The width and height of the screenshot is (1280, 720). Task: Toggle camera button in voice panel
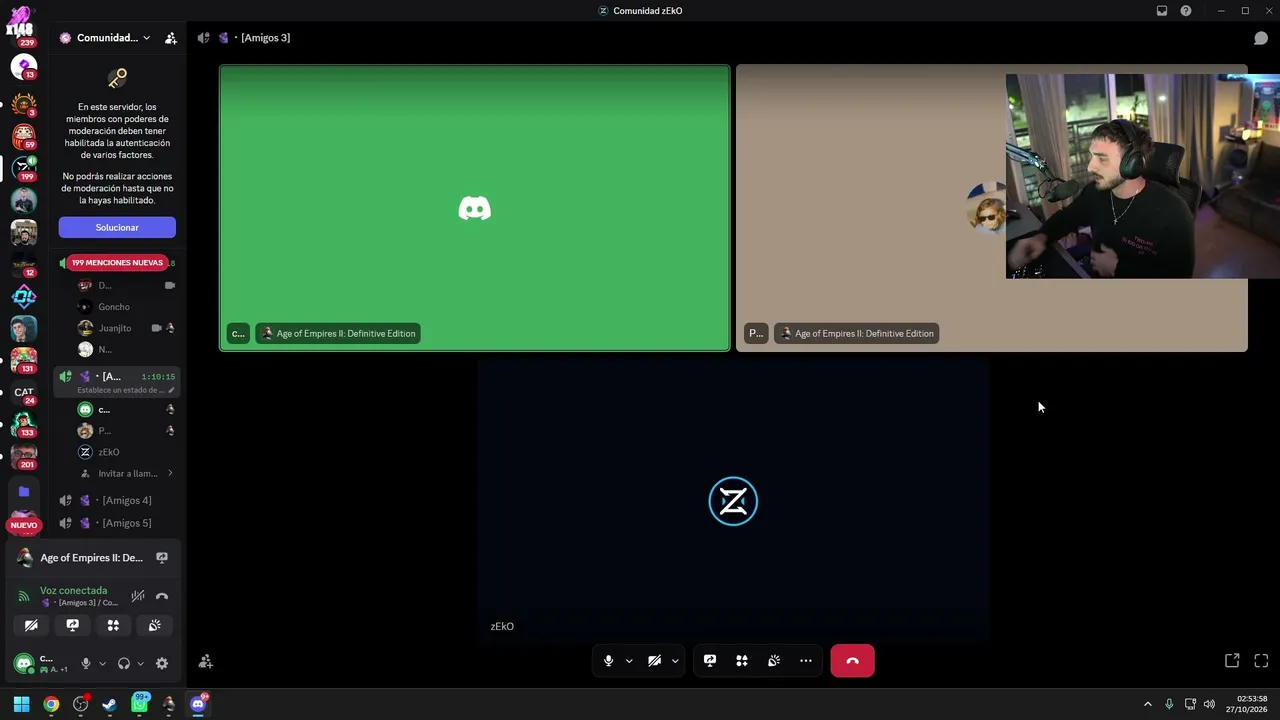31,625
